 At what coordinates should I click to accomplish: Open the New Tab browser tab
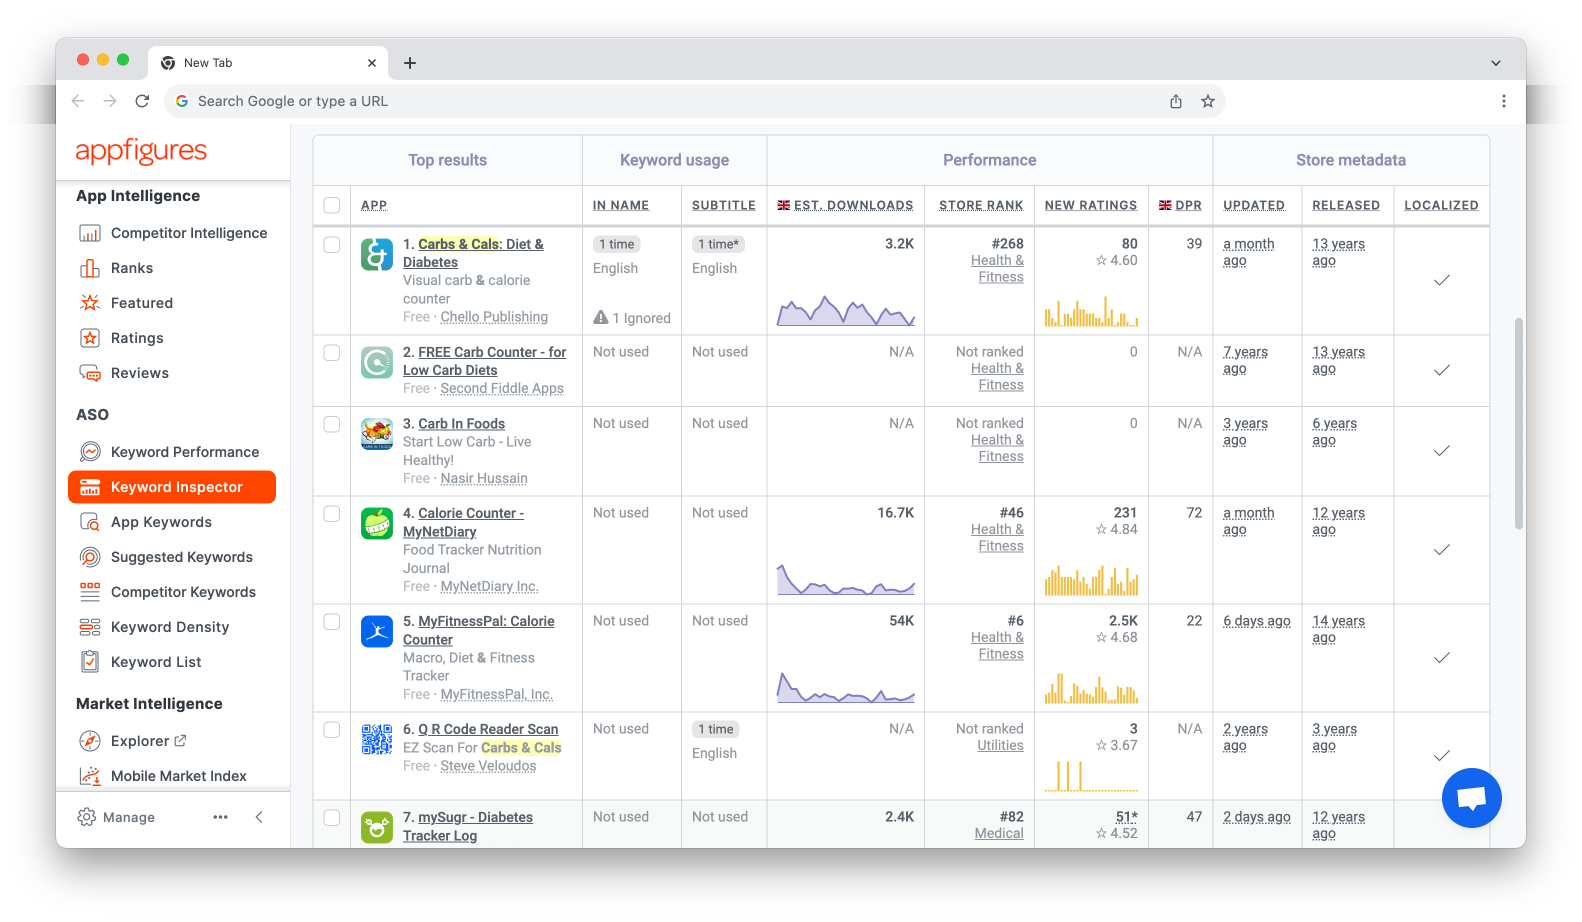pos(268,63)
